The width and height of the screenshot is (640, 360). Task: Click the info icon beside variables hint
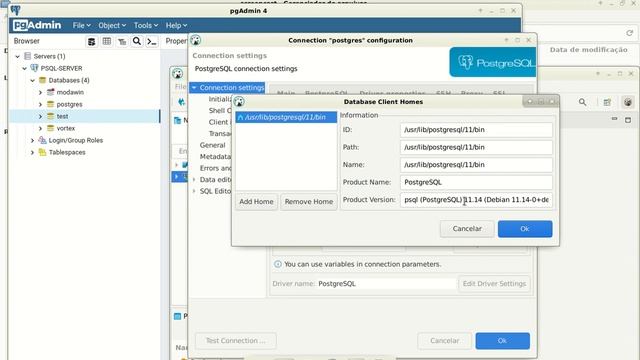coord(278,264)
